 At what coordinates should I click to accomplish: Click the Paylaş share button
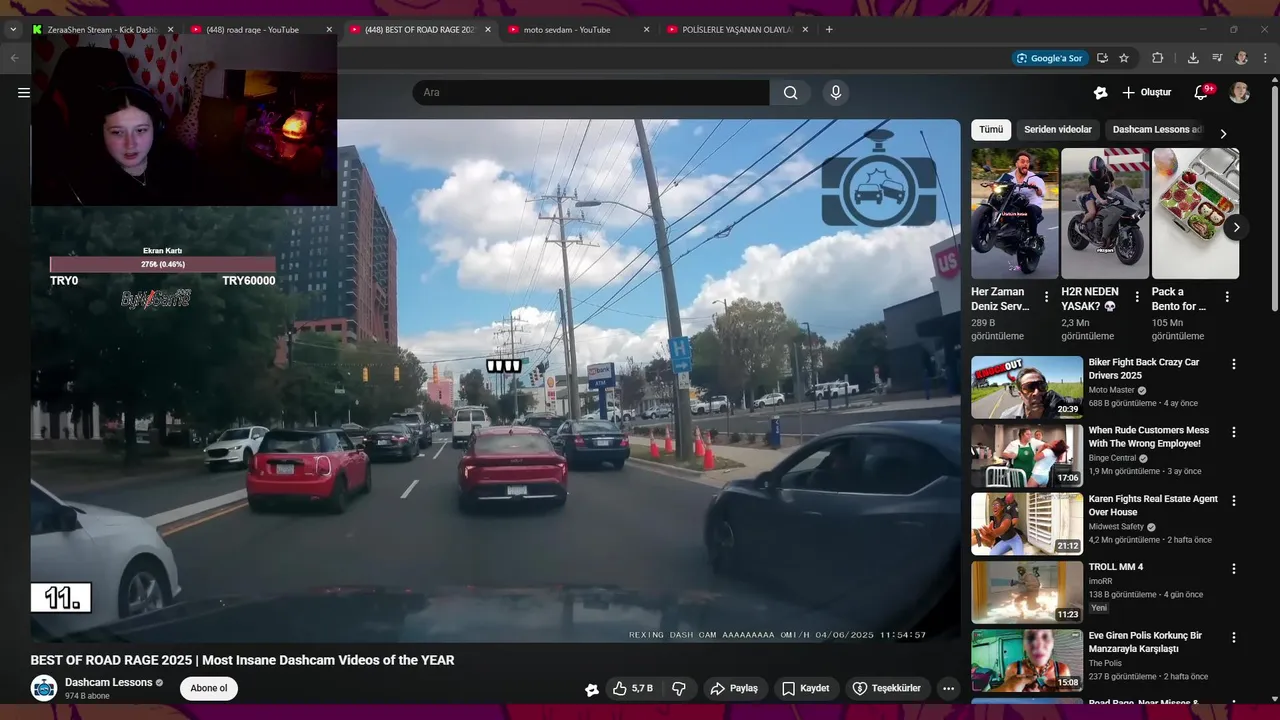pyautogui.click(x=734, y=688)
